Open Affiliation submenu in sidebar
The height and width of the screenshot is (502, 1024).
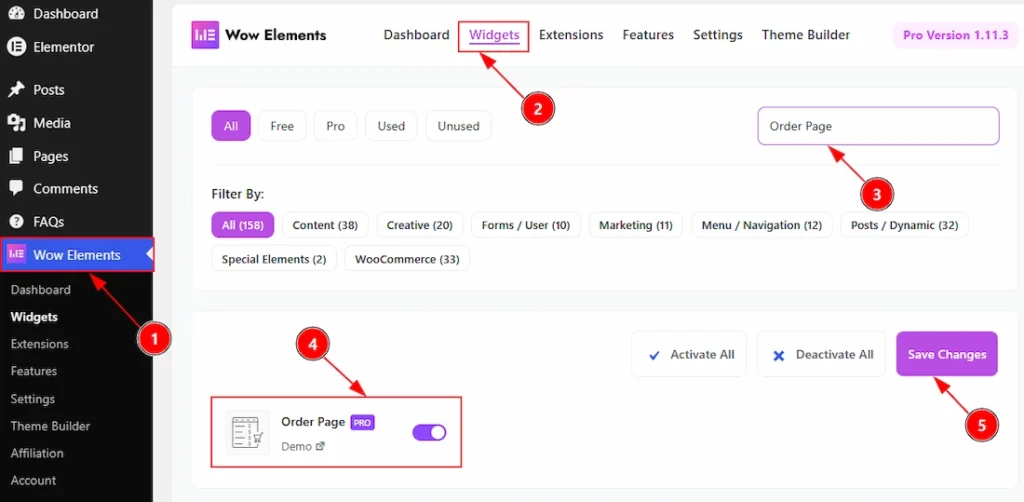point(37,453)
